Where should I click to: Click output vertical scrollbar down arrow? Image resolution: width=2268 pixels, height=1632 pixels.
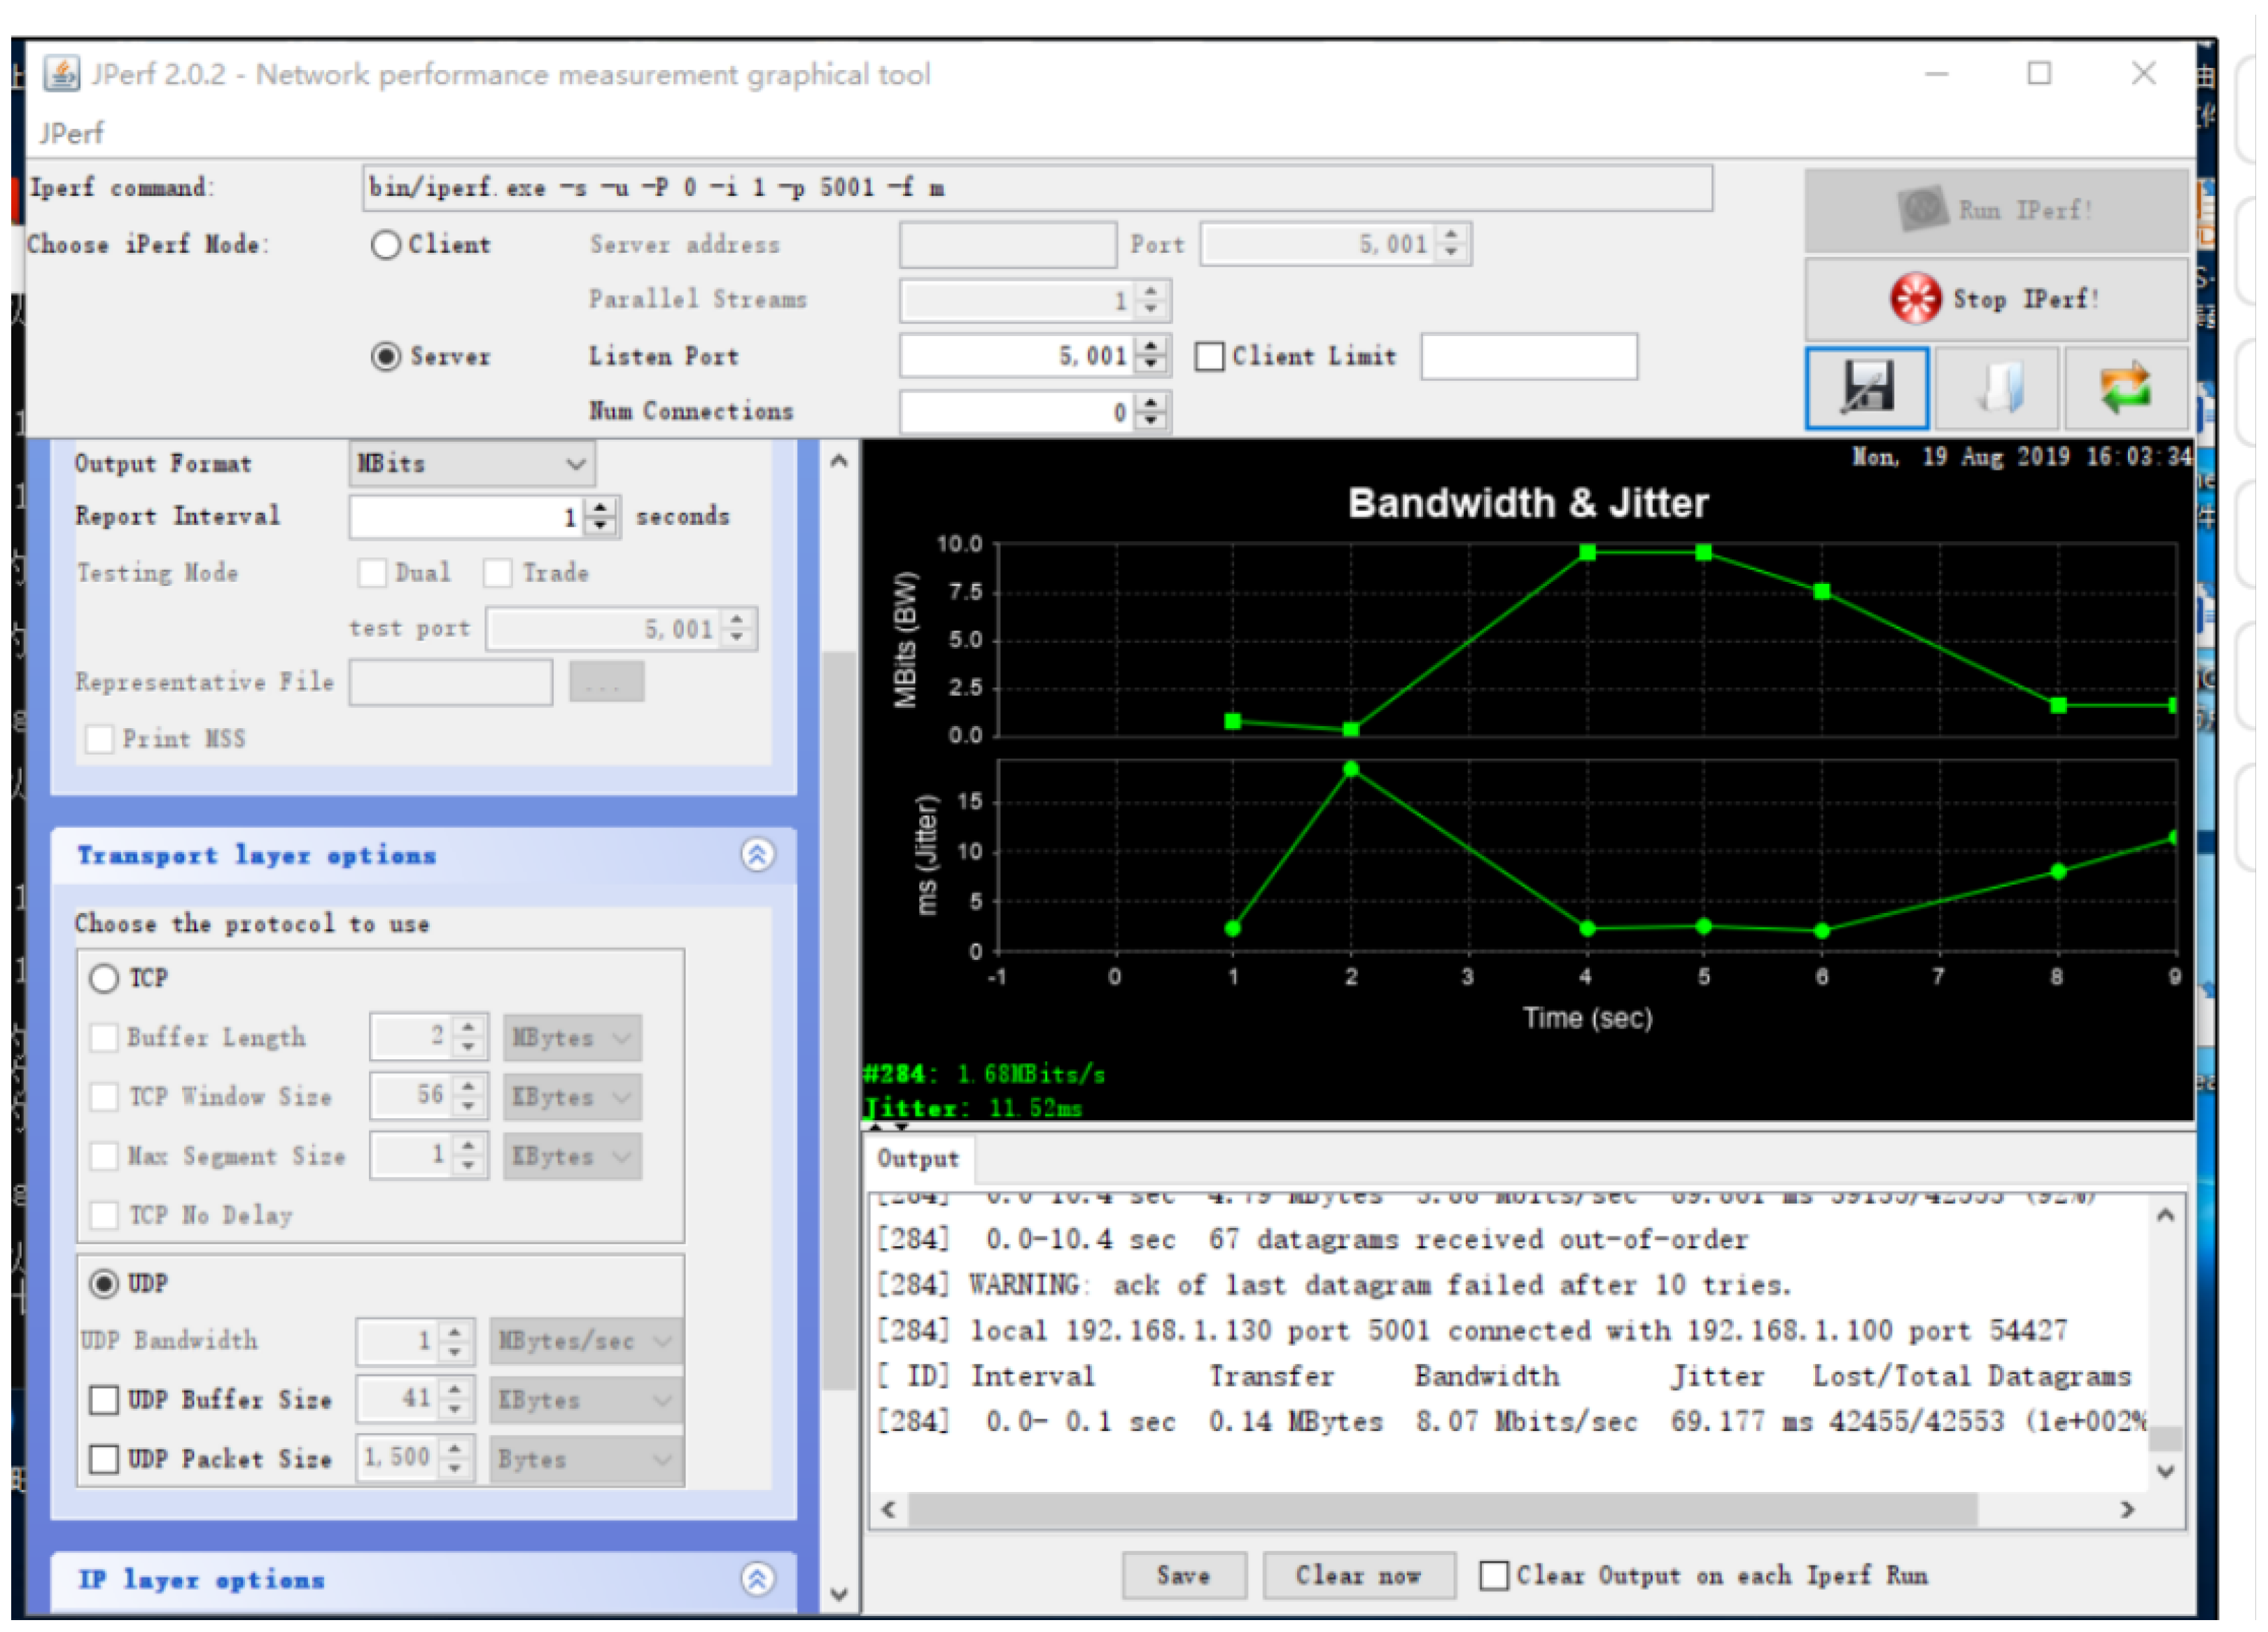2166,1471
